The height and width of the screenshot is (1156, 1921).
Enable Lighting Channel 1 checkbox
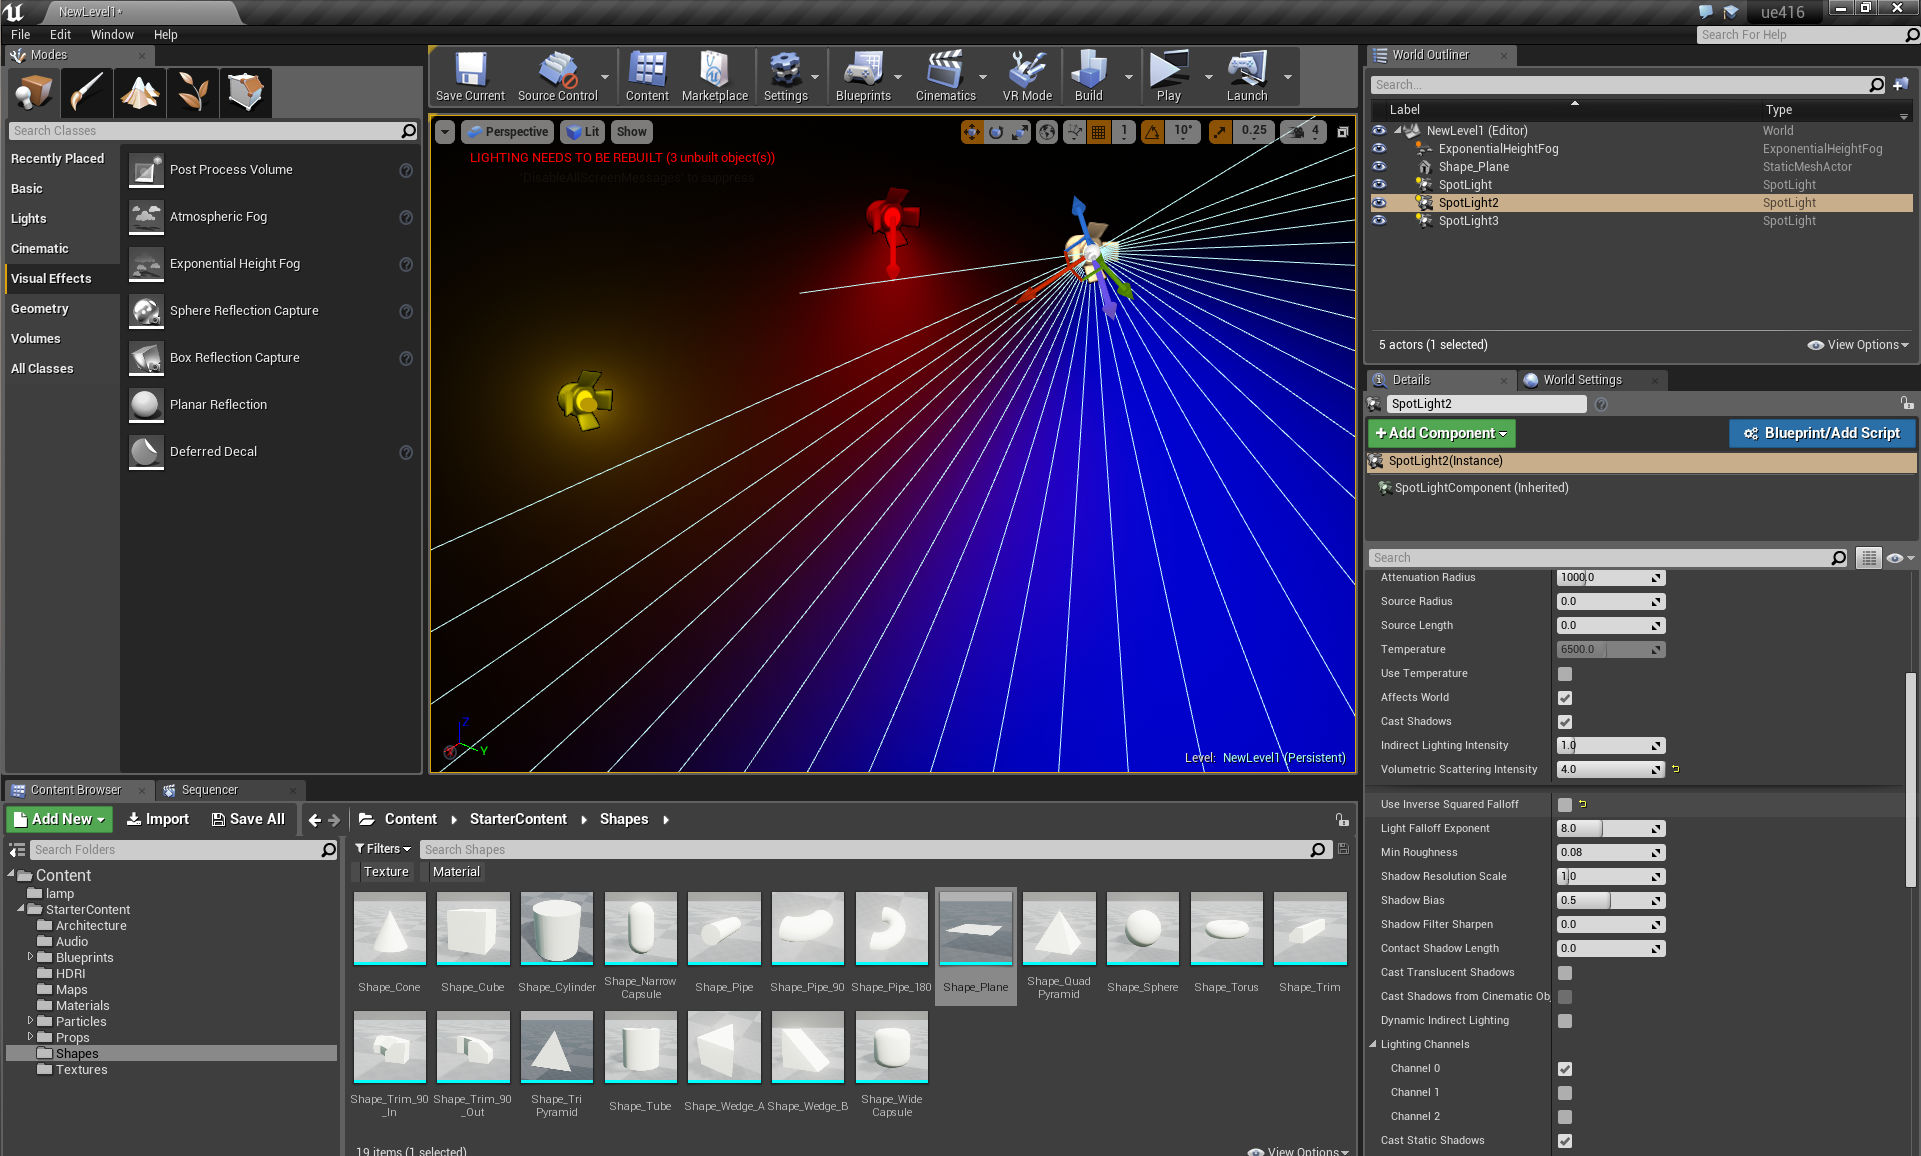[1565, 1093]
